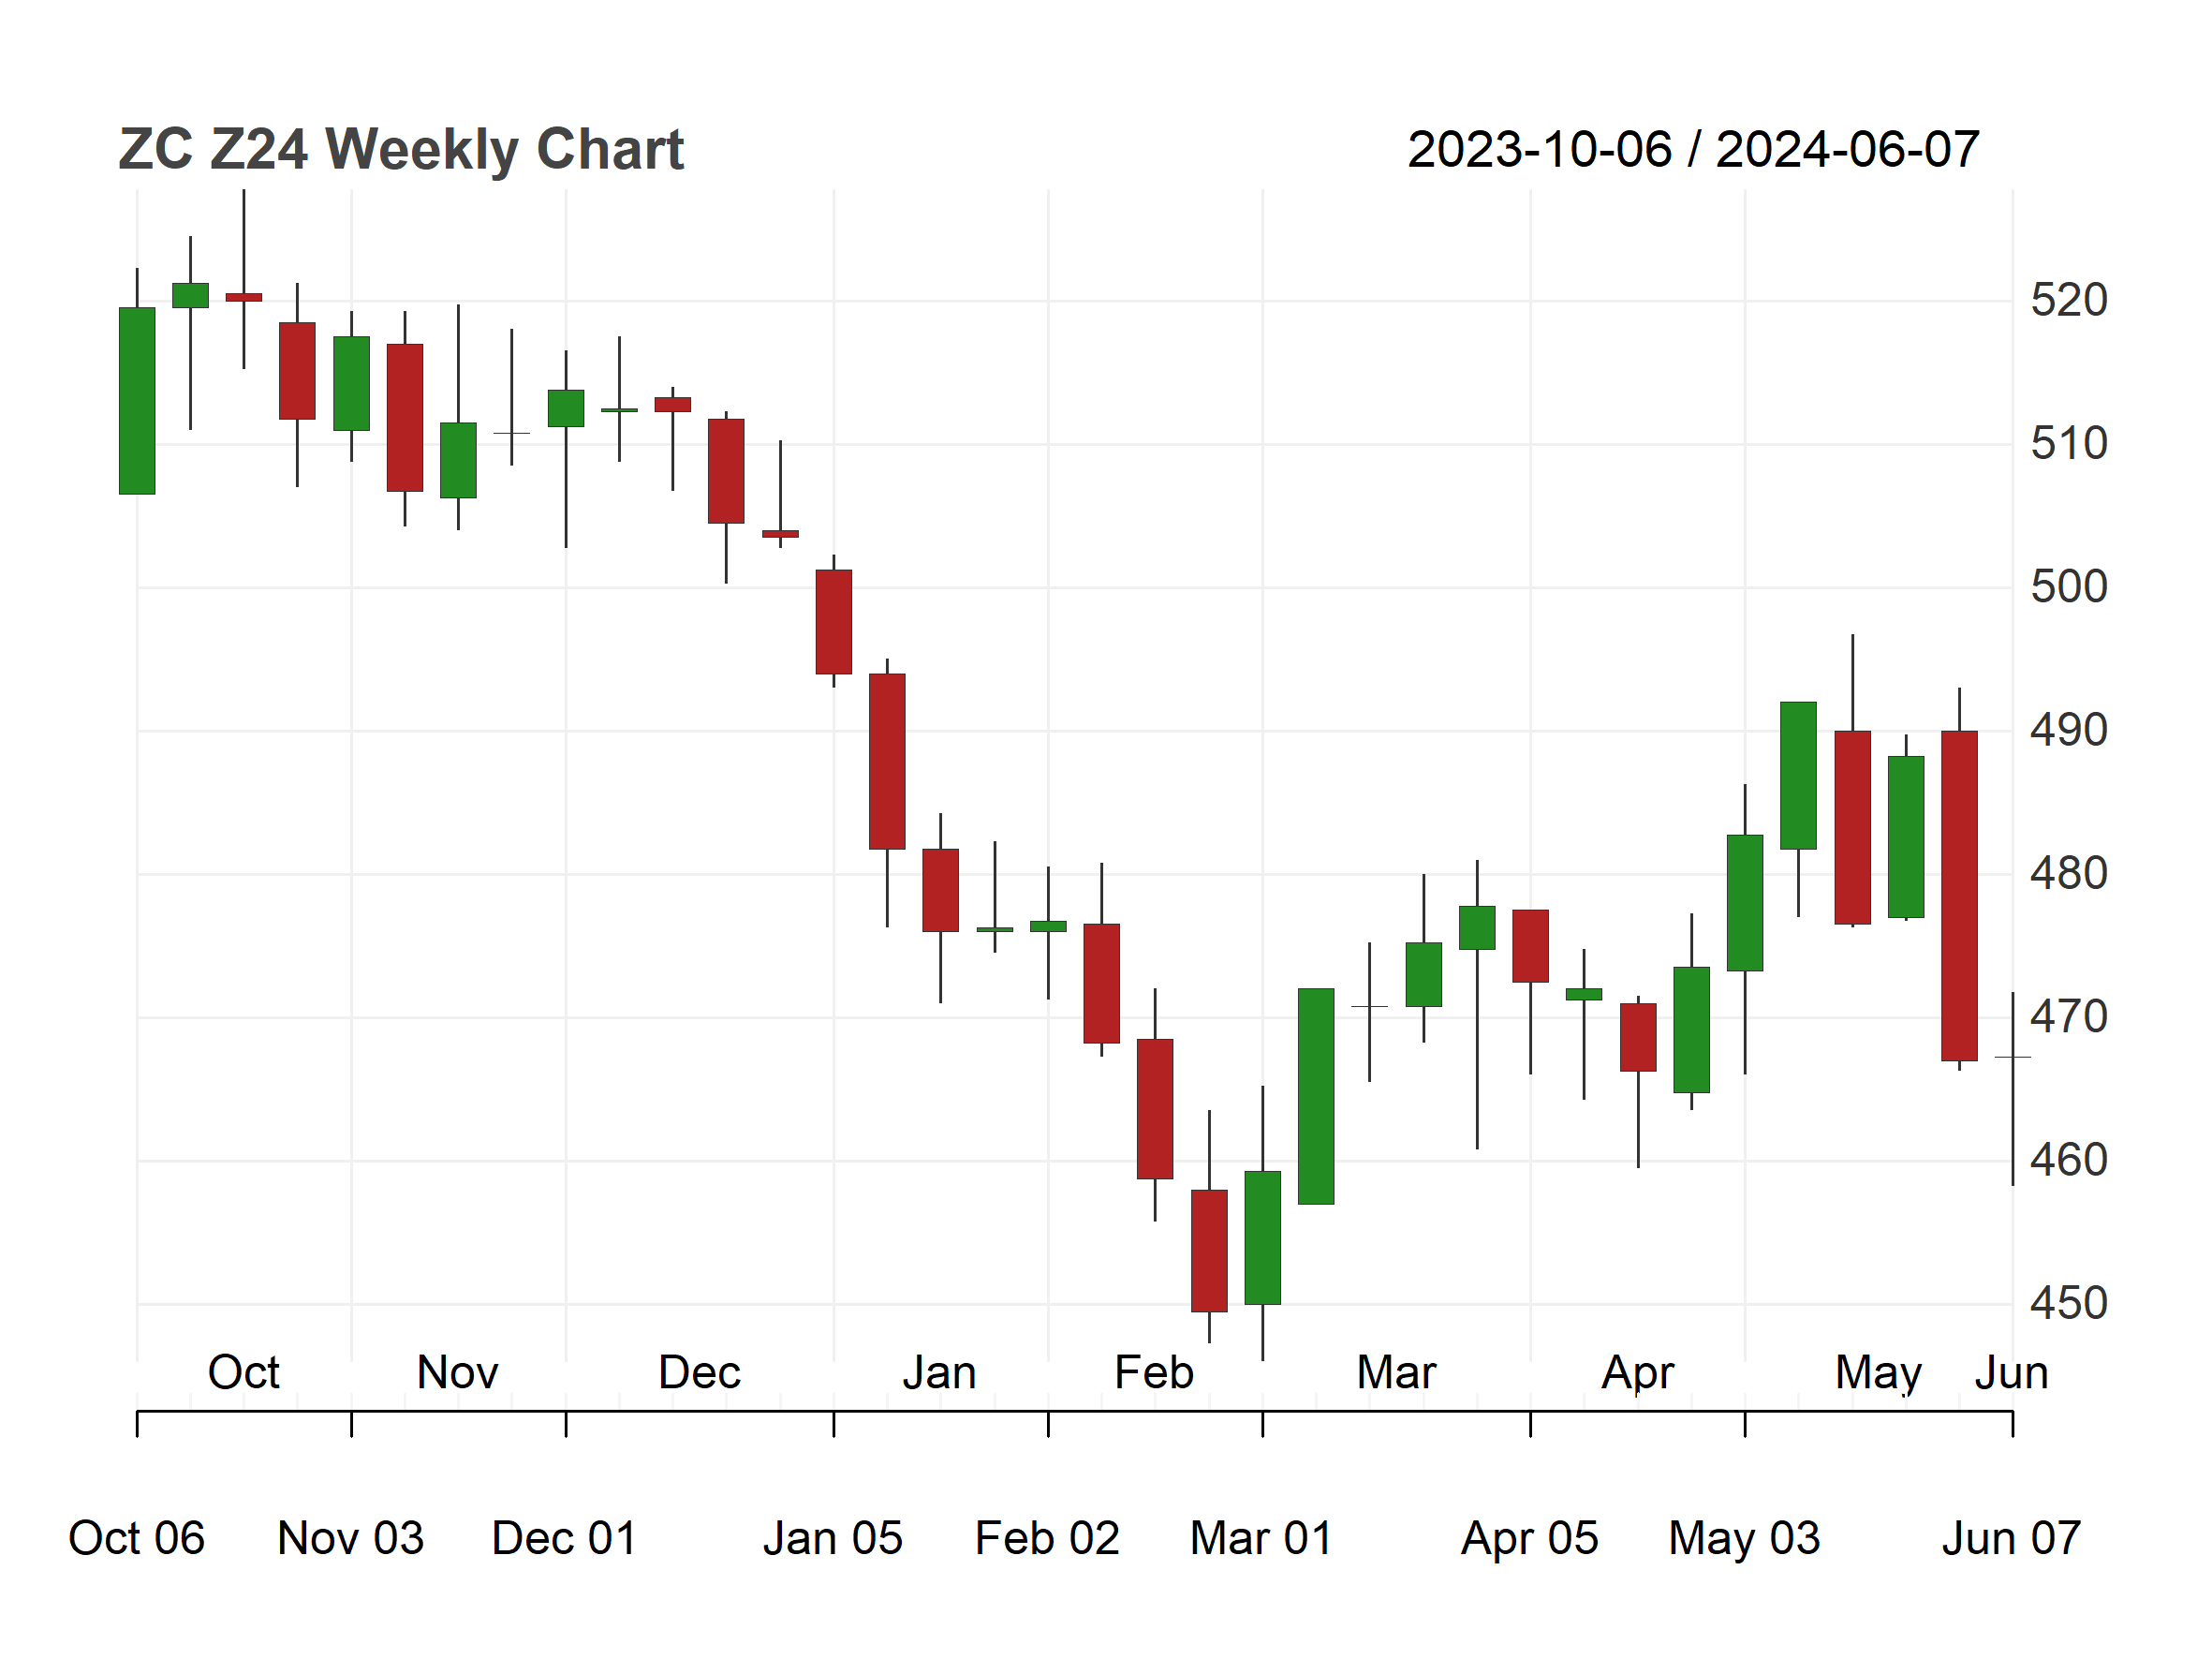Click the May month label
This screenshot has height=1659, width=2212.
1878,1374
